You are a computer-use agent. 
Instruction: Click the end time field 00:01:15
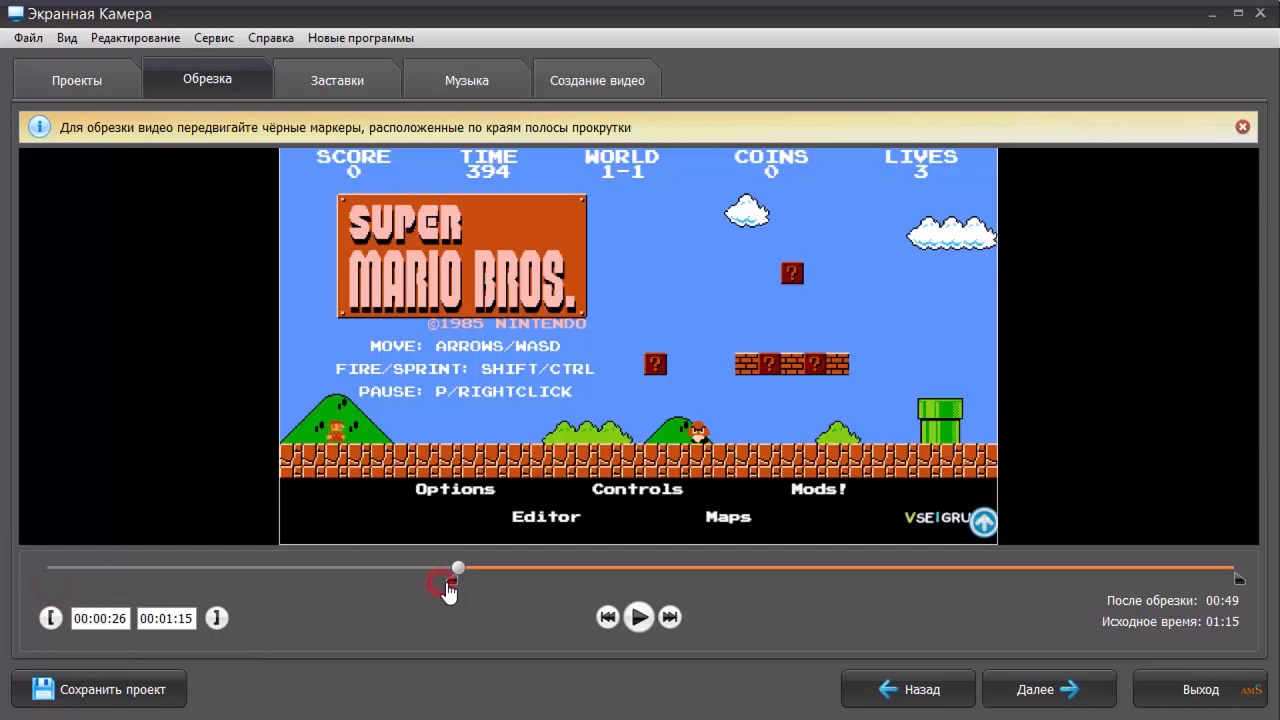click(165, 619)
